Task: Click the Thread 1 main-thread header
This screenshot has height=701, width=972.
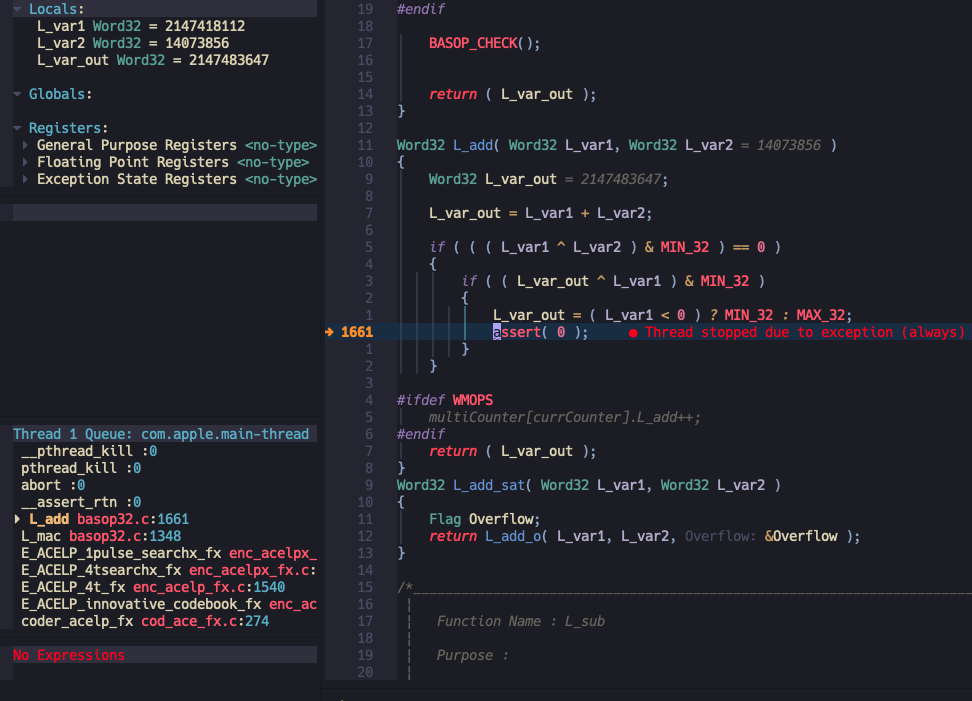Action: click(x=160, y=434)
